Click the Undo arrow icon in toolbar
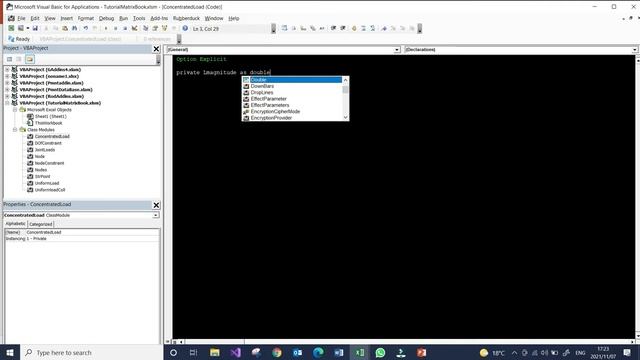This screenshot has width=640, height=360. point(86,28)
